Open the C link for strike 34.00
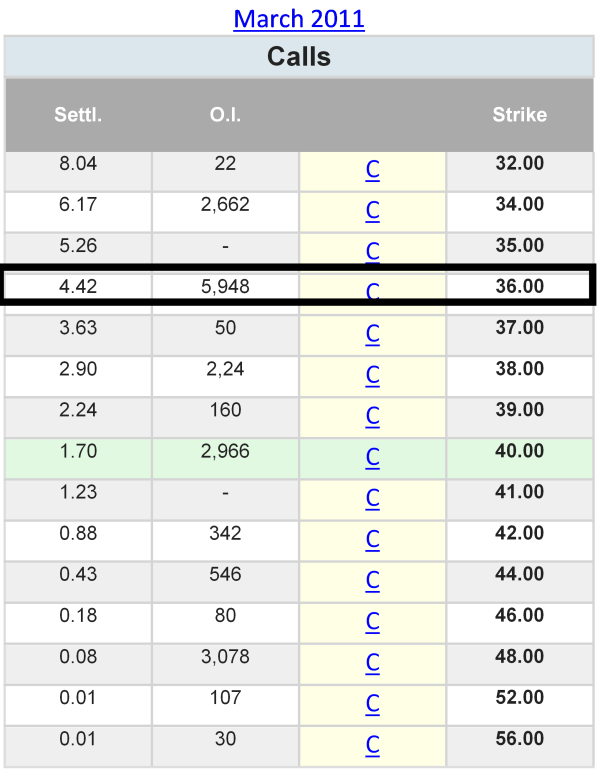The width and height of the screenshot is (600, 770). pos(372,210)
